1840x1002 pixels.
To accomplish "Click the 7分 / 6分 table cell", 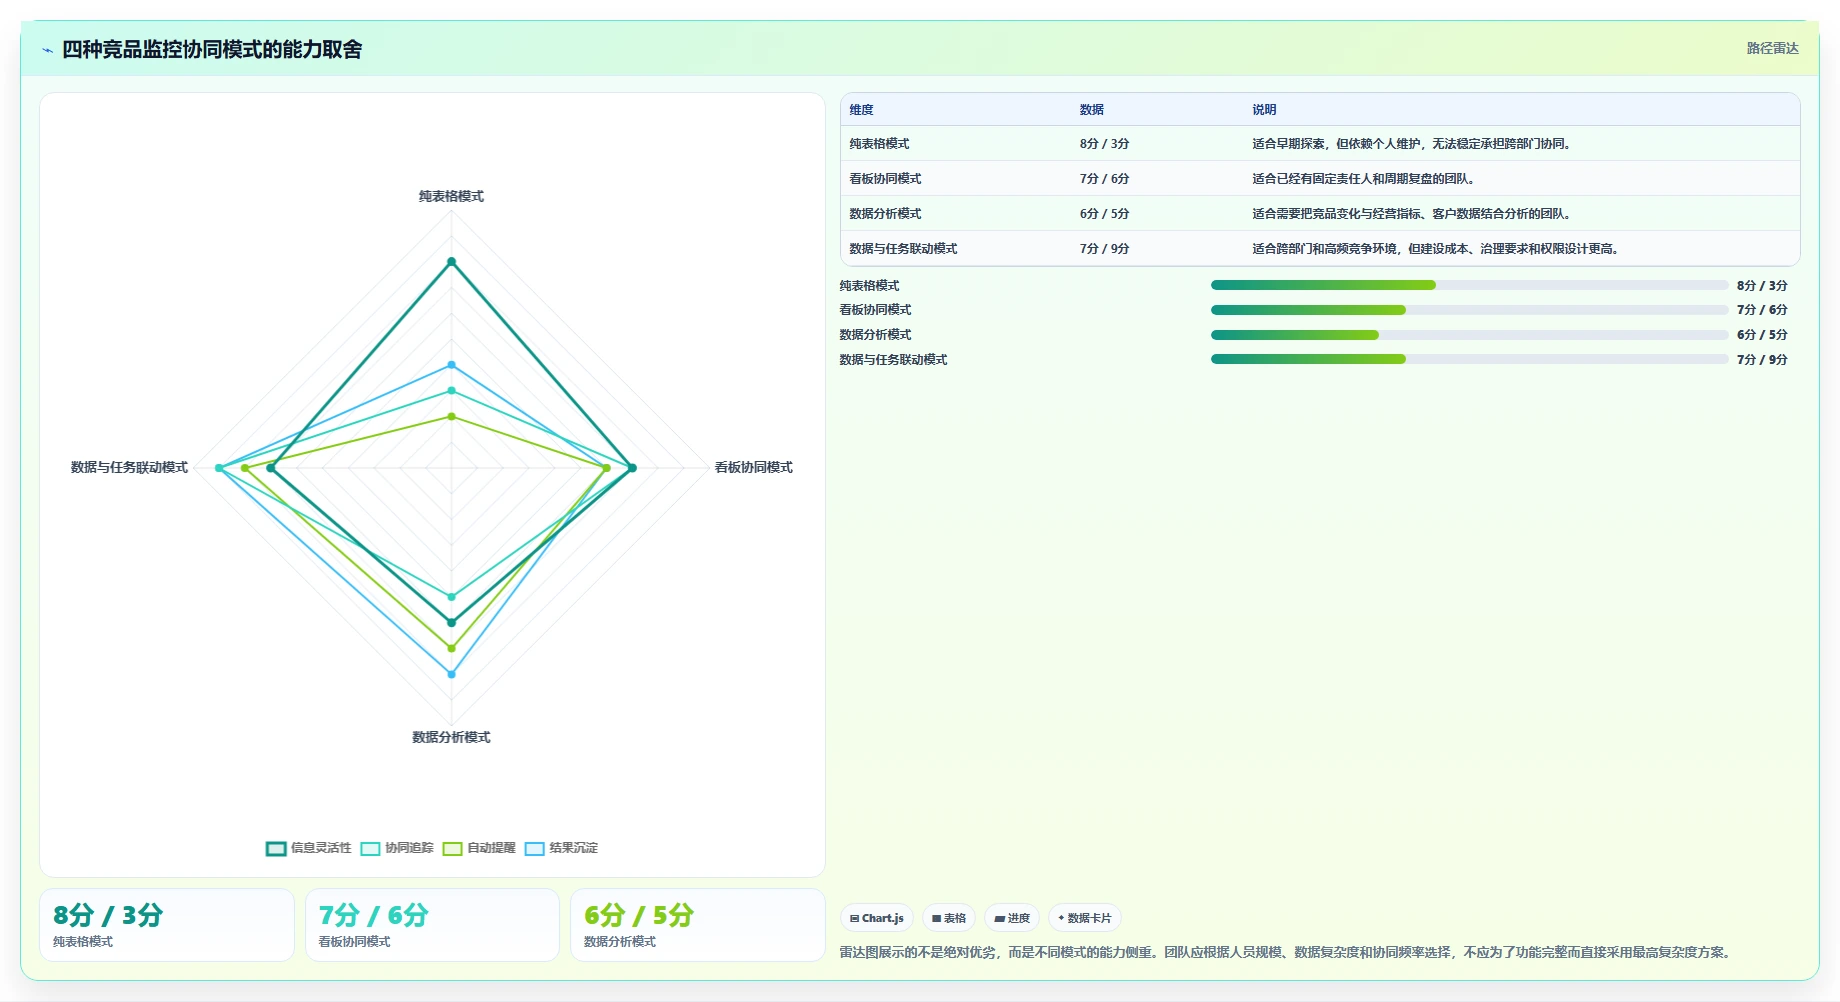I will 1104,179.
